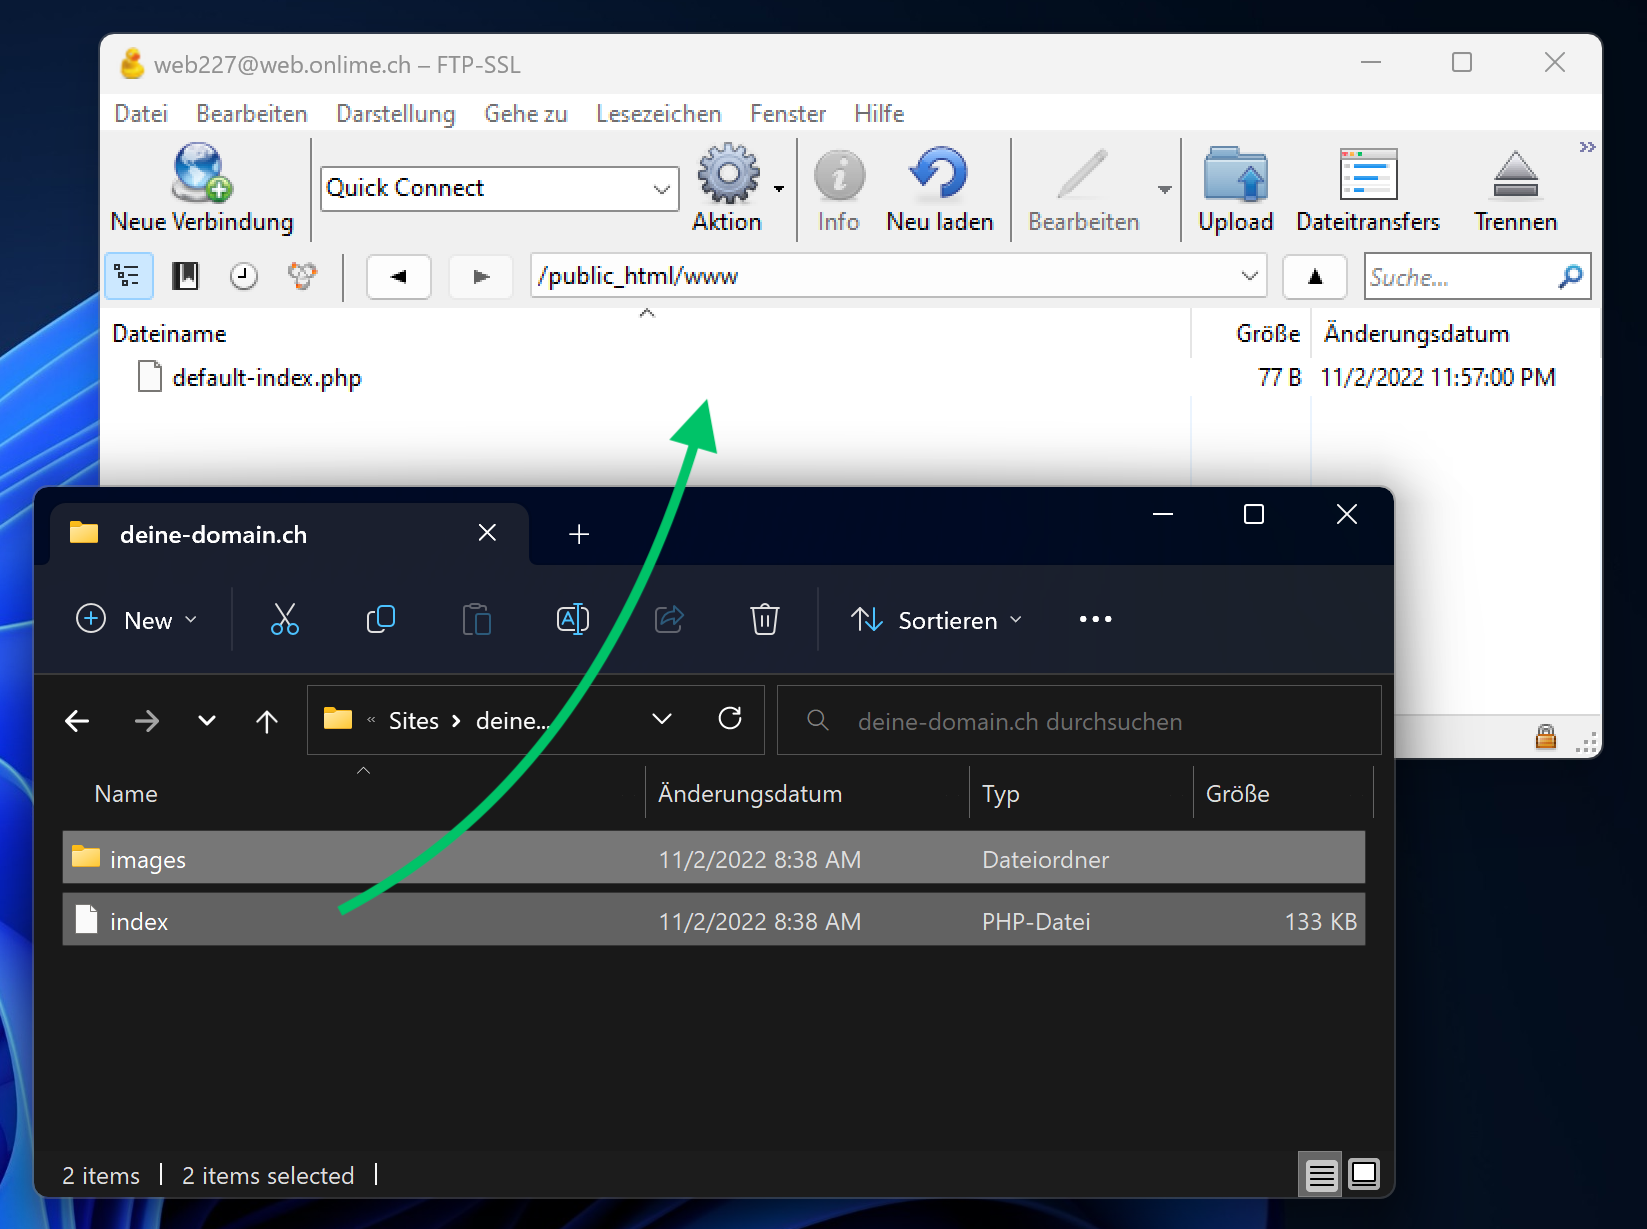Sort Cyberduck list by Änderungsdatum
The height and width of the screenshot is (1229, 1647).
coord(1416,333)
